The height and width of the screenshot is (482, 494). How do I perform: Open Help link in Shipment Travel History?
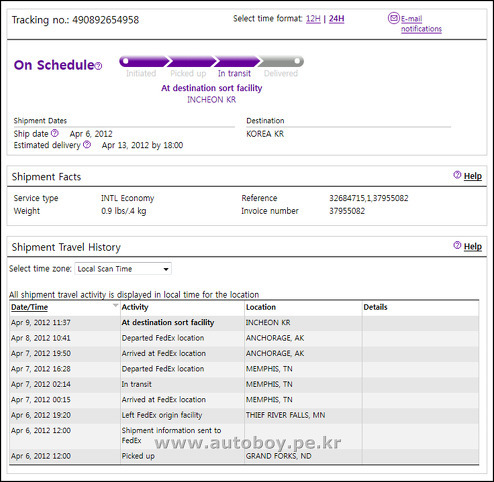(473, 246)
